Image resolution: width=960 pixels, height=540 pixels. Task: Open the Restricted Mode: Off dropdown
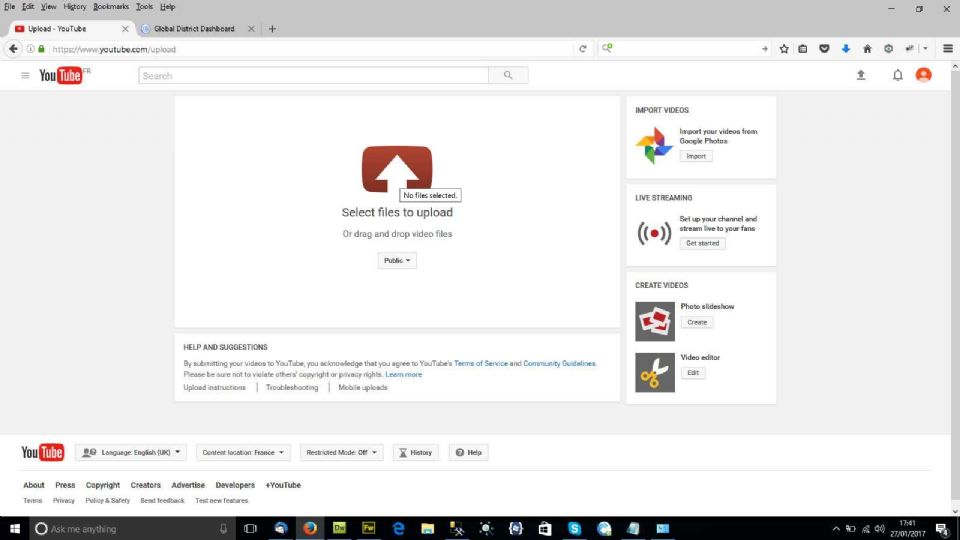[x=342, y=452]
